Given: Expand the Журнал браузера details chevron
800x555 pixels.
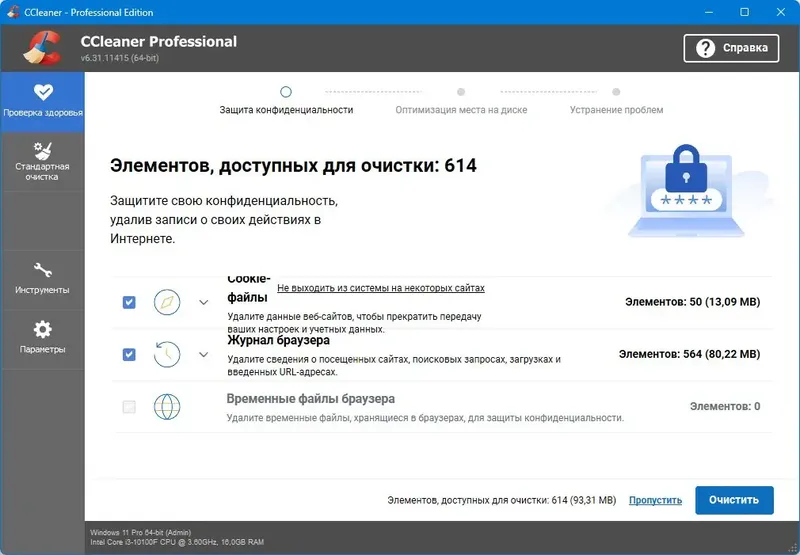Looking at the screenshot, I should [204, 354].
